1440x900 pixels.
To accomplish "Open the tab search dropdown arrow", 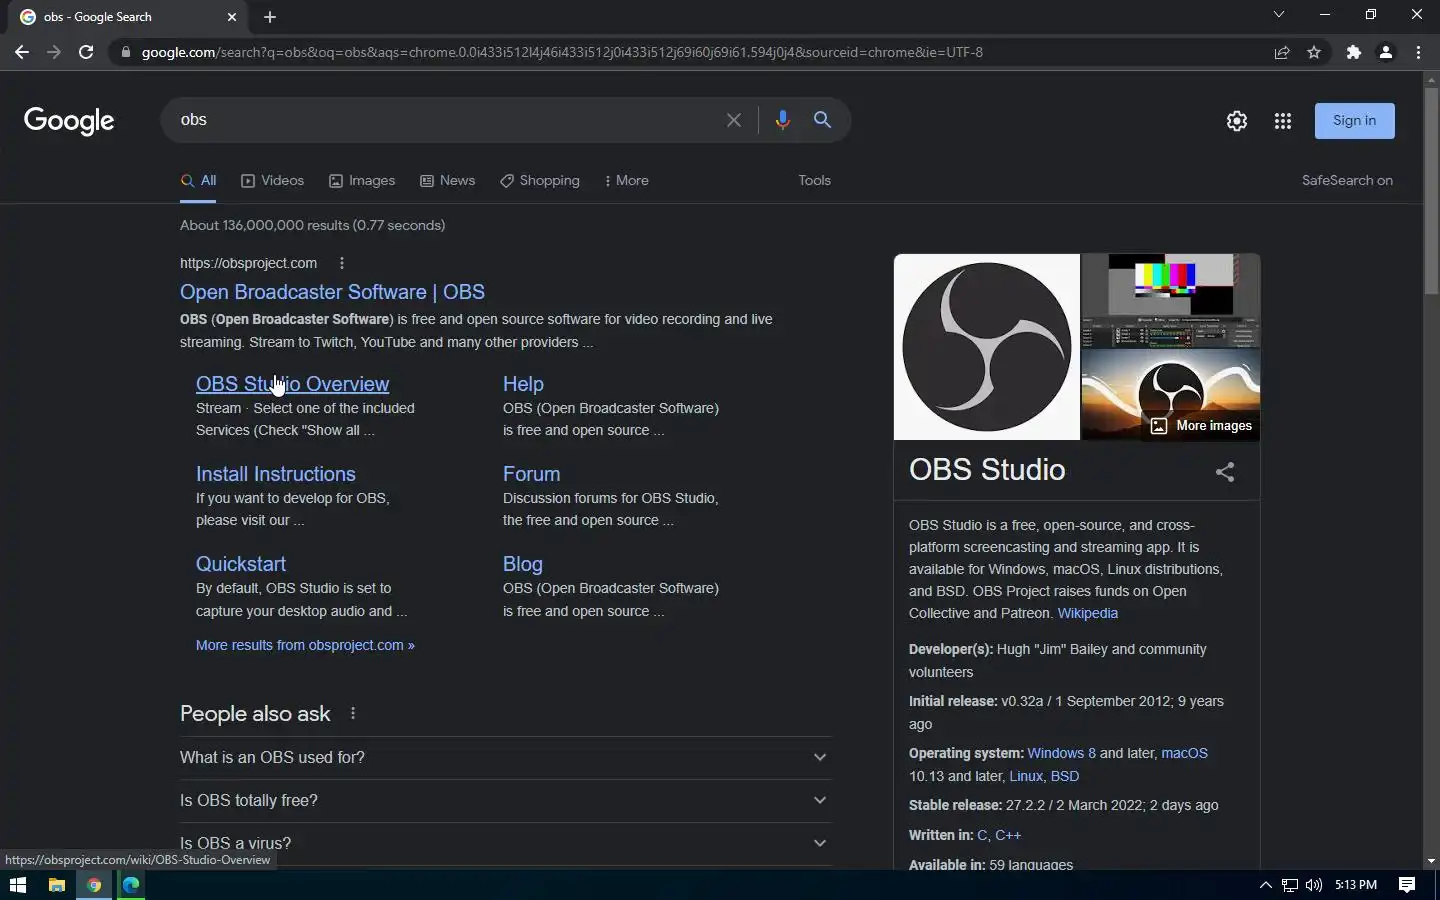I will coord(1278,15).
